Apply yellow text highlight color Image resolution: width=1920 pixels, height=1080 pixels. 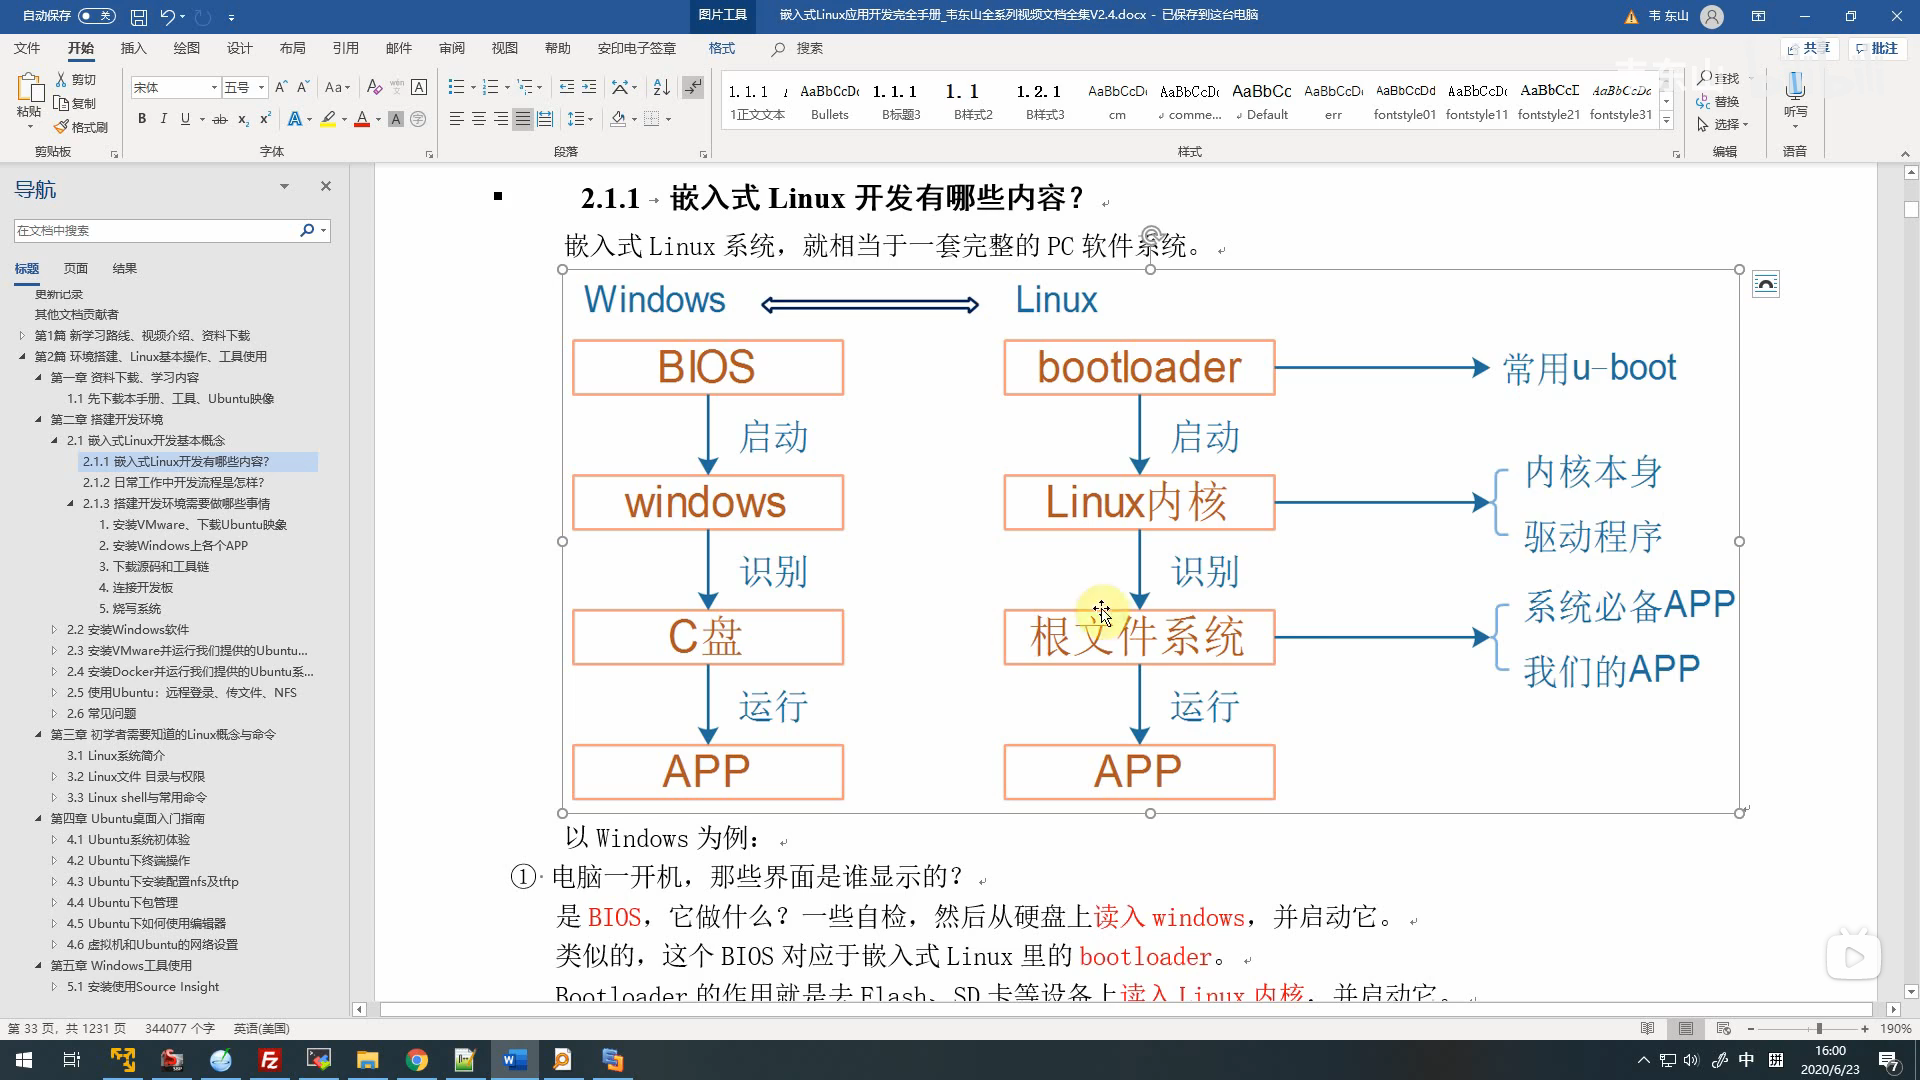327,119
